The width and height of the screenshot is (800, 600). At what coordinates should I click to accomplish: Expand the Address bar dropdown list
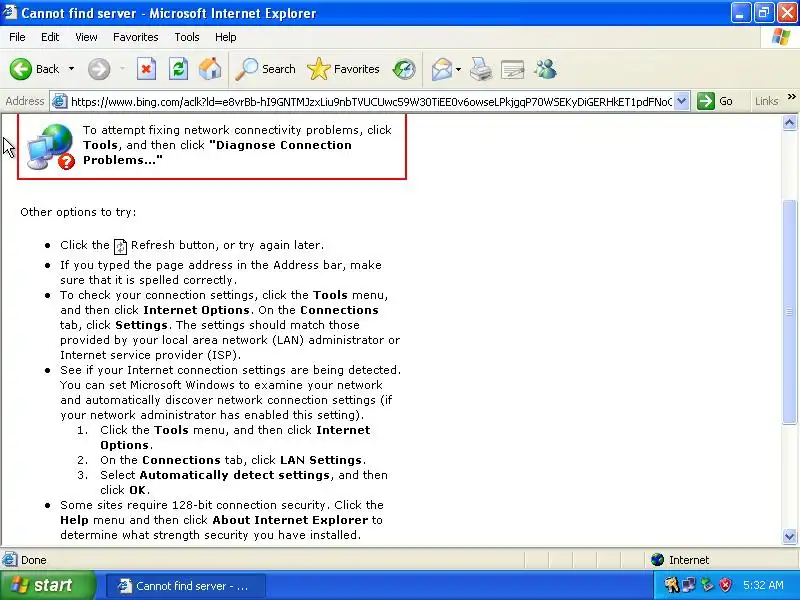click(x=681, y=101)
